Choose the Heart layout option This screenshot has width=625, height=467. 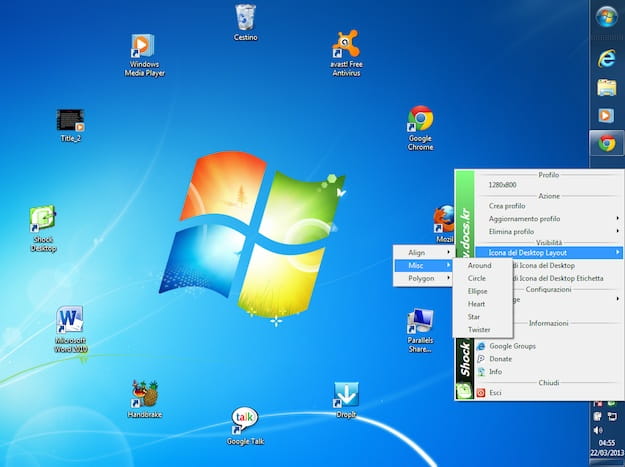pos(477,303)
